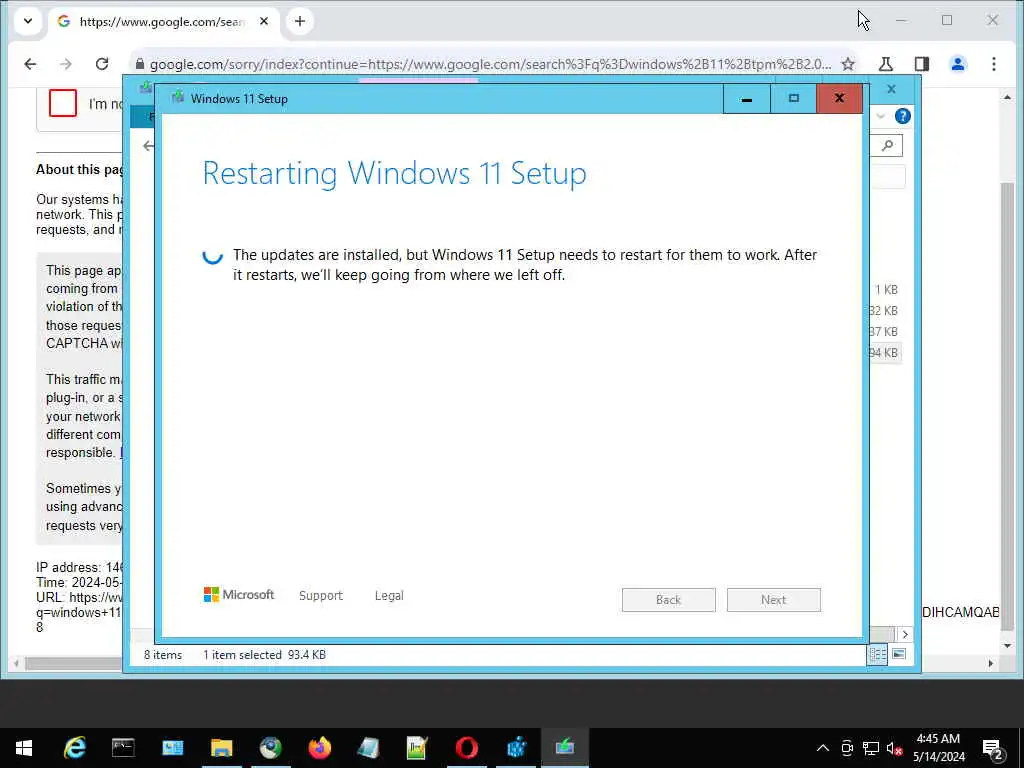Switch File Explorer to details view
This screenshot has width=1024, height=768.
[877, 654]
